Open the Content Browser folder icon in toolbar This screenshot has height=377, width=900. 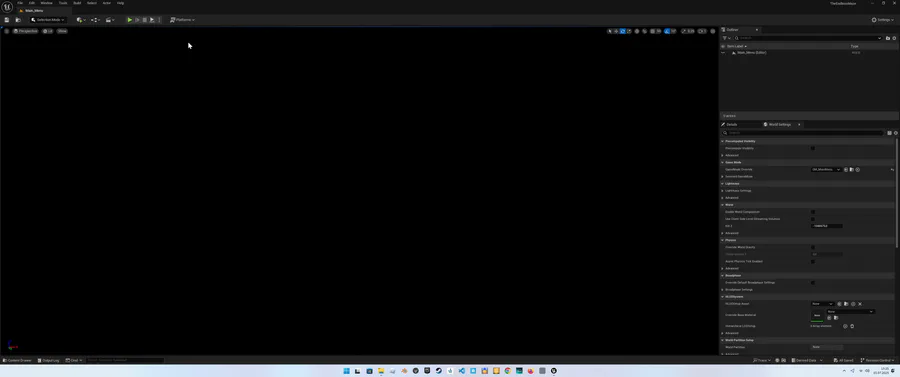click(x=18, y=20)
